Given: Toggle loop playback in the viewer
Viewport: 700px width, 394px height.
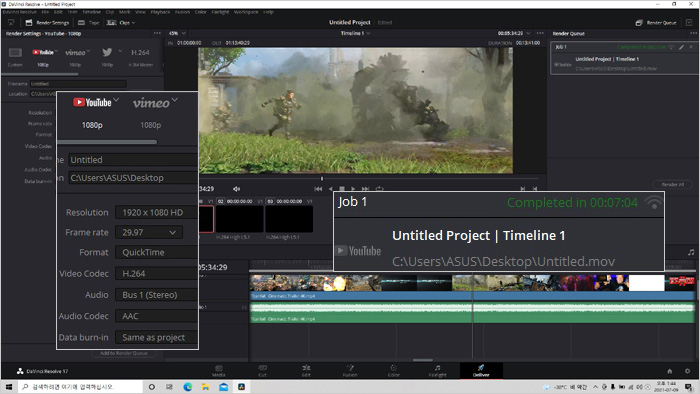Looking at the screenshot, I should click(379, 189).
